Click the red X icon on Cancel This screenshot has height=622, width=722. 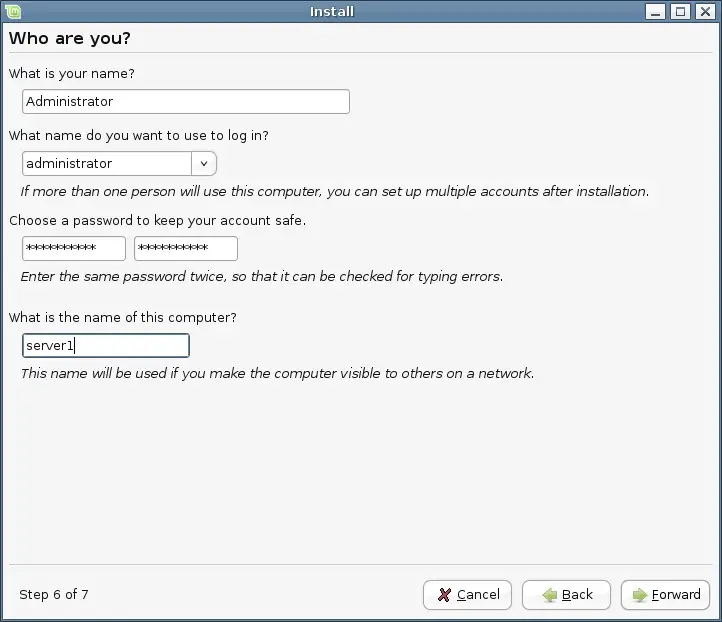click(444, 595)
